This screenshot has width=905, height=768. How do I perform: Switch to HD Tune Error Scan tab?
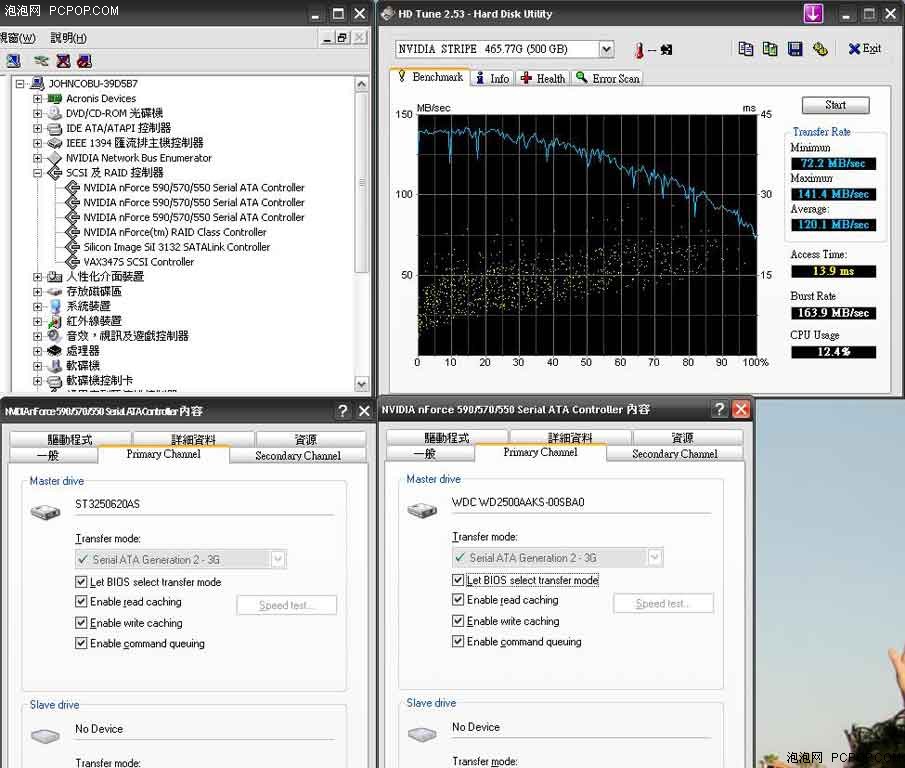(x=607, y=78)
